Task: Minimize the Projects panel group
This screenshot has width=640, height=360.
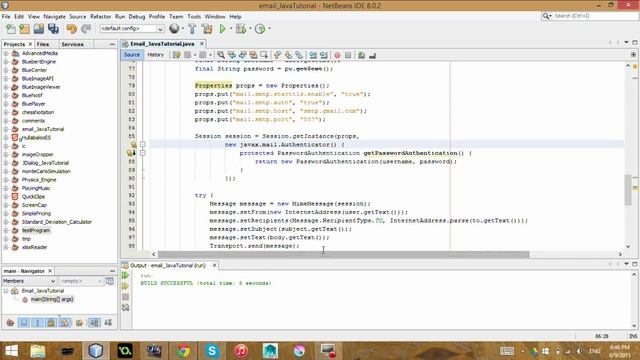Action: click(x=112, y=44)
